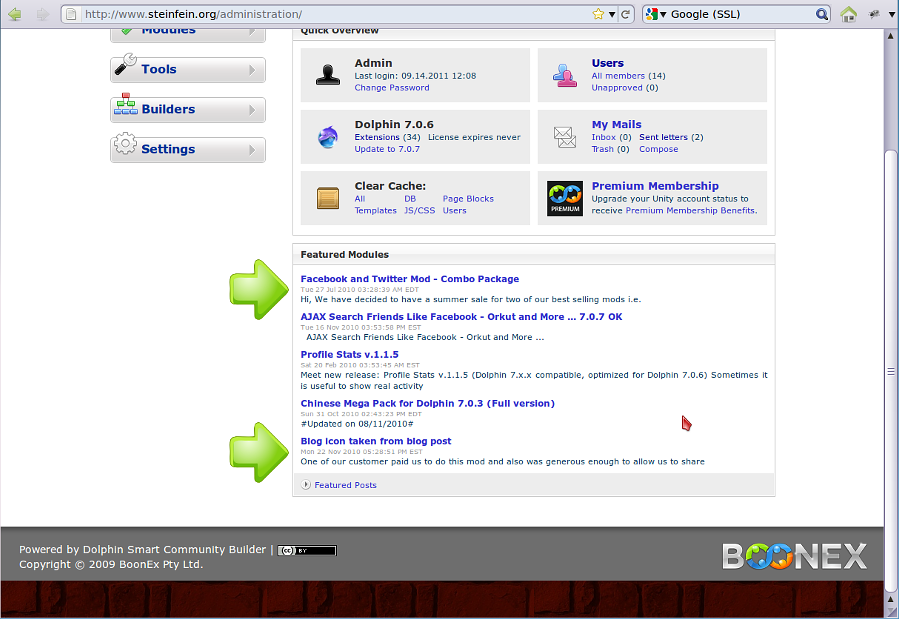Screen dimensions: 899x619
Task: Open the Tools menu item
Action: coord(188,69)
